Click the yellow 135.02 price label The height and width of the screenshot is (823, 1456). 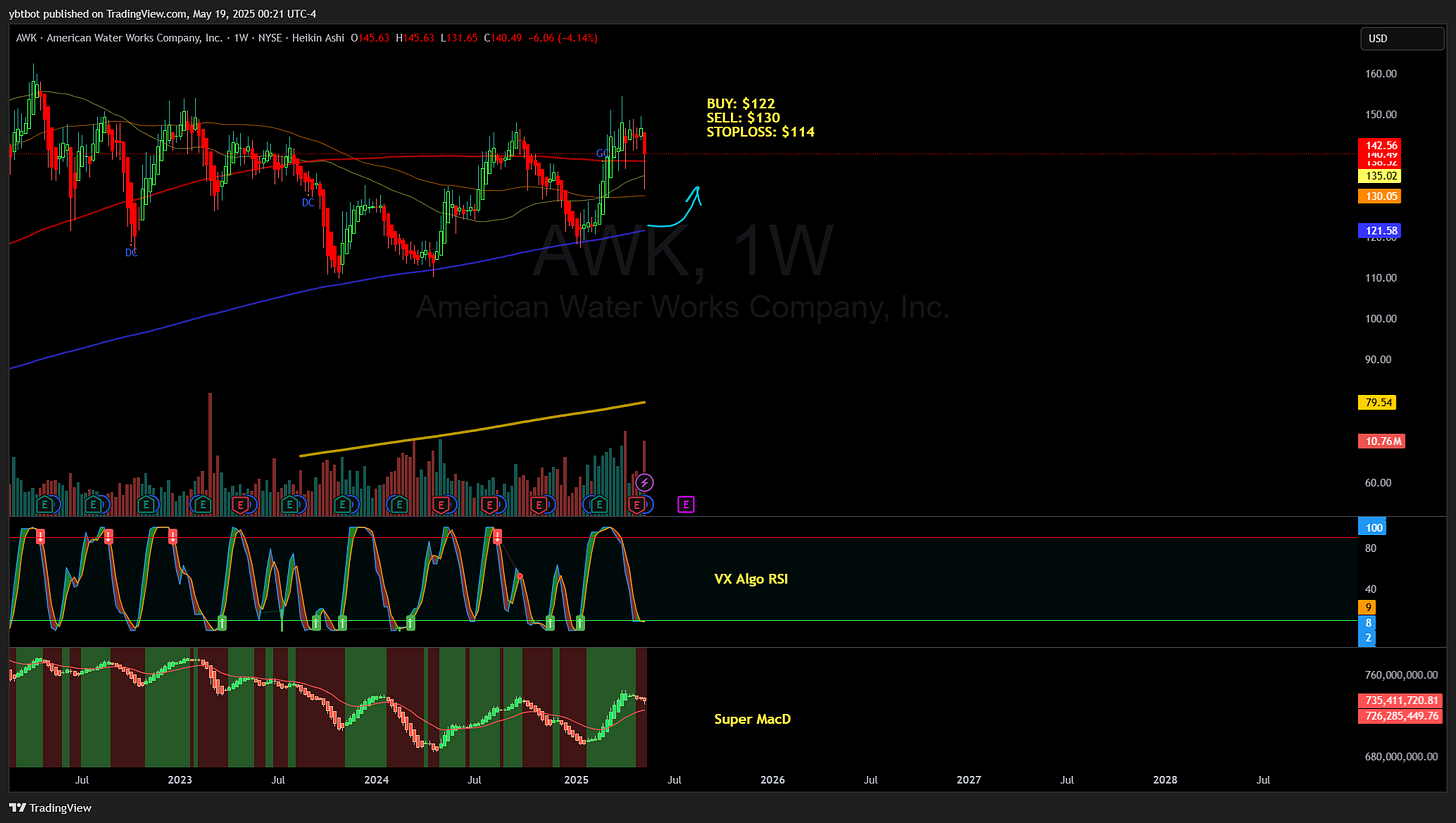click(x=1378, y=176)
